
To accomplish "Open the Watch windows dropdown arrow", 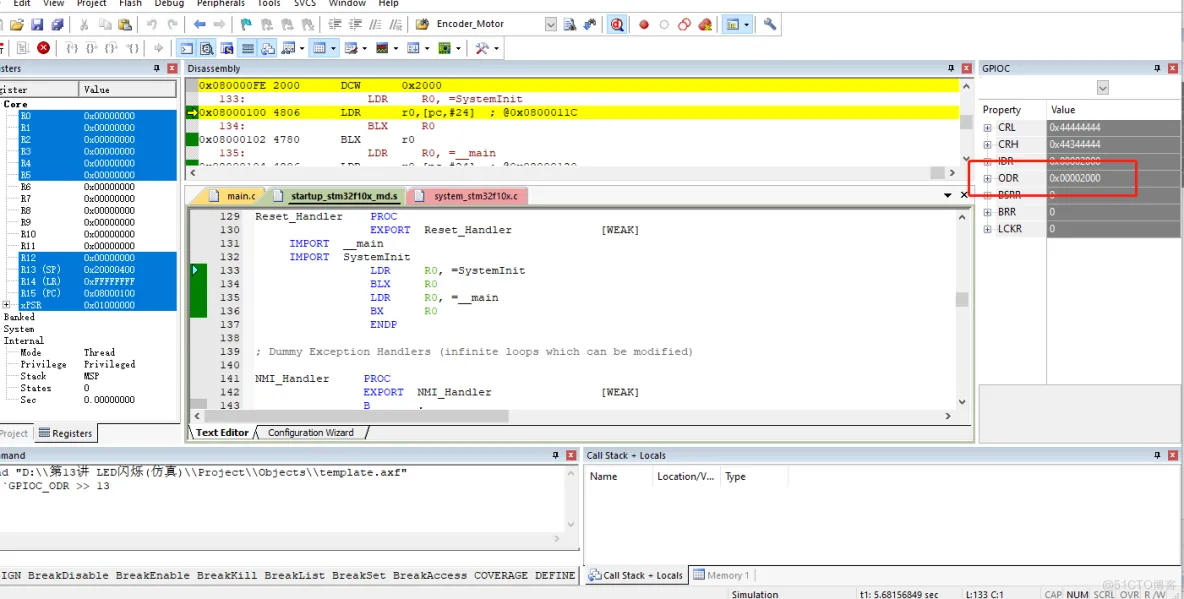I will coord(302,48).
